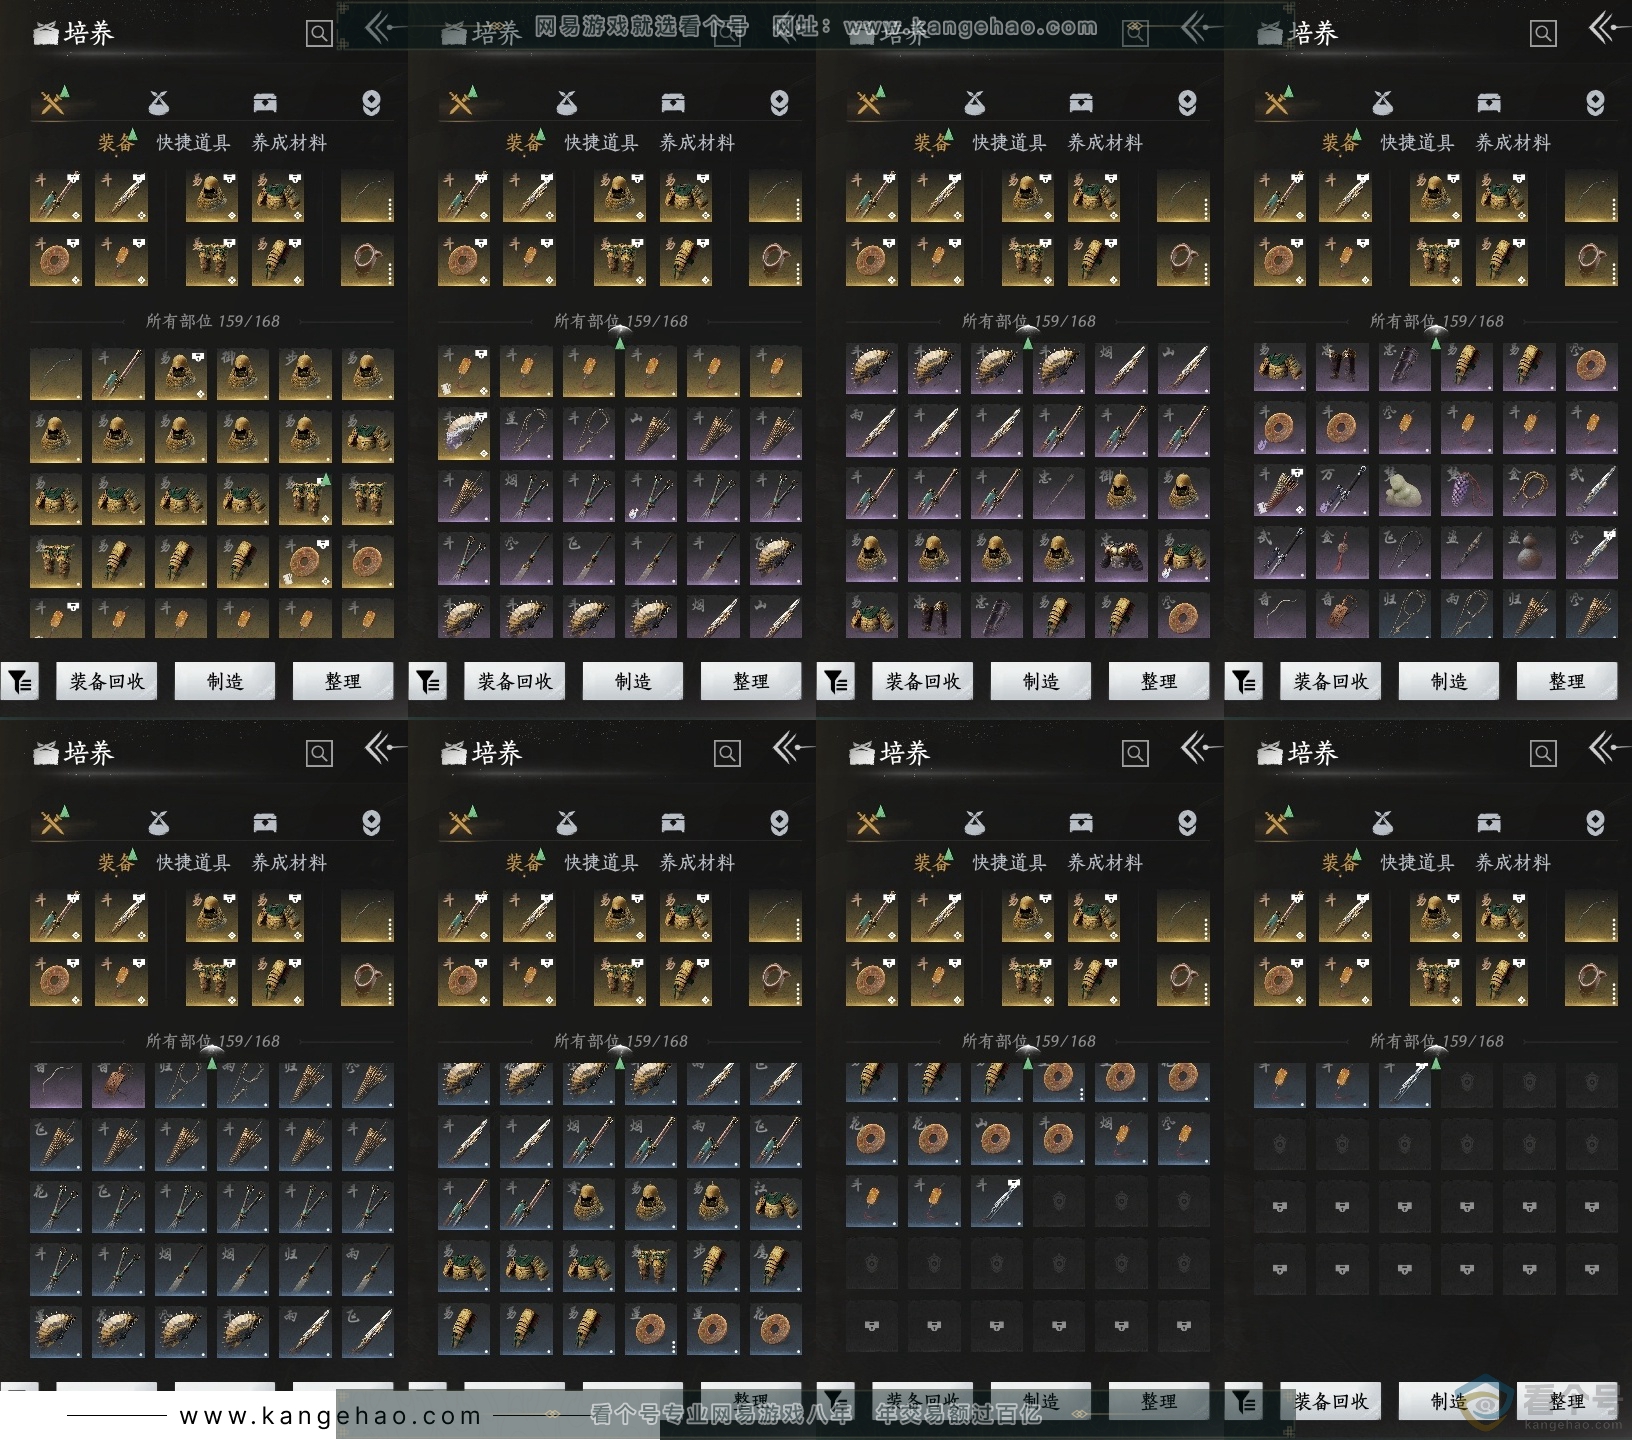Click 制造 button in third top panel

(x=1041, y=682)
